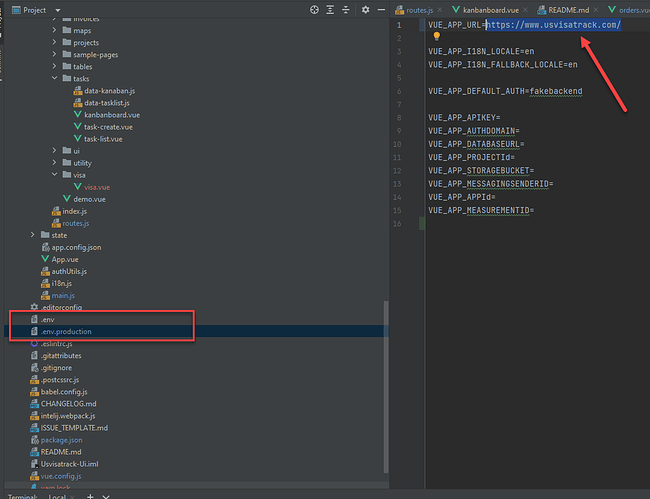Viewport: 650px width, 499px height.
Task: Click the VUE_APP_APIKEY= line
Action: tap(464, 118)
